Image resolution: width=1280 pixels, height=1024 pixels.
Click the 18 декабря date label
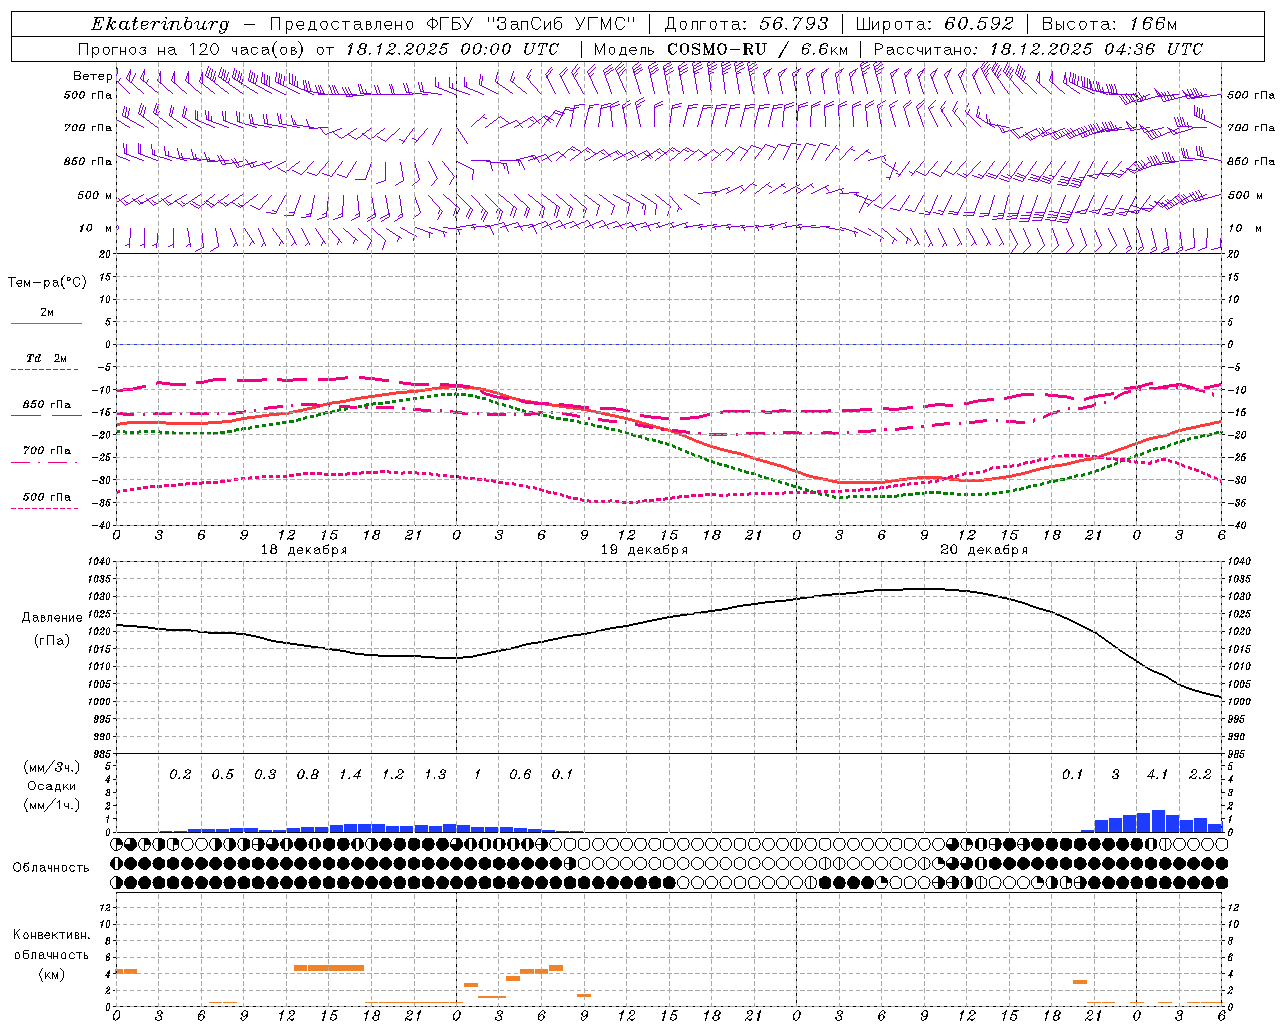coord(304,550)
